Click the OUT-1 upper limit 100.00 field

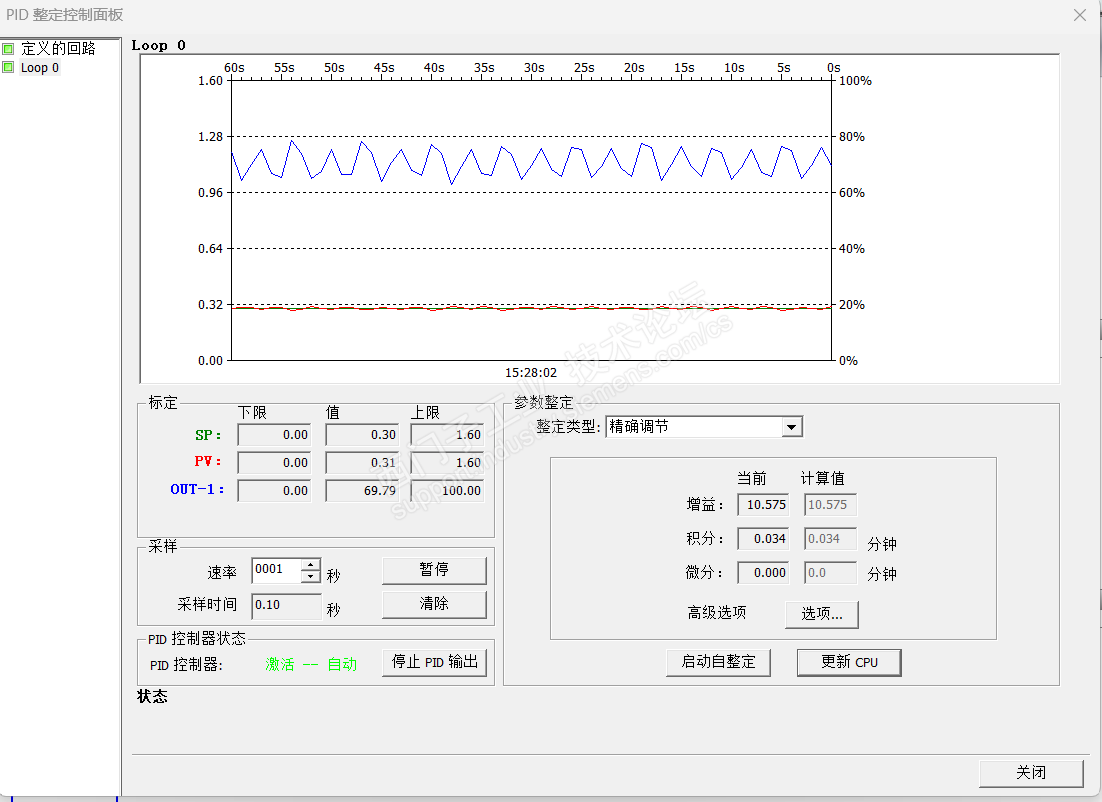pos(447,491)
